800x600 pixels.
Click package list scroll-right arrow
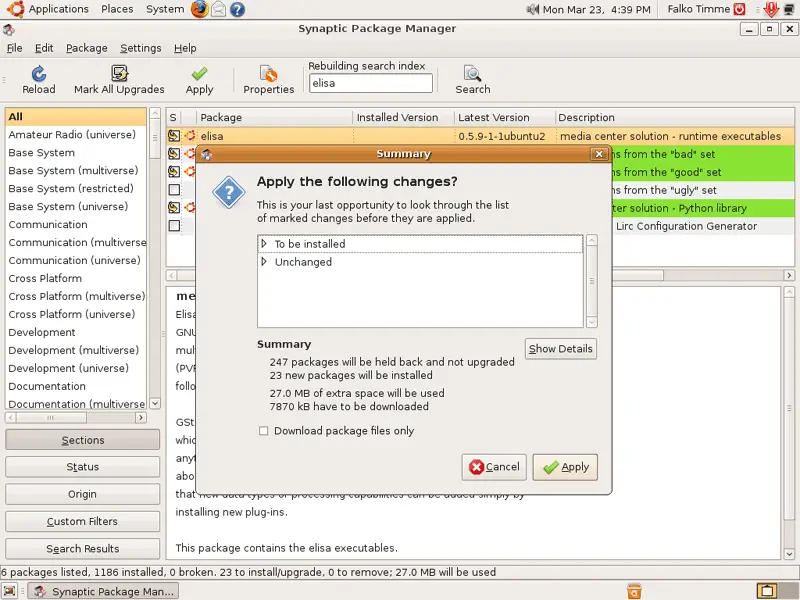pyautogui.click(x=789, y=276)
